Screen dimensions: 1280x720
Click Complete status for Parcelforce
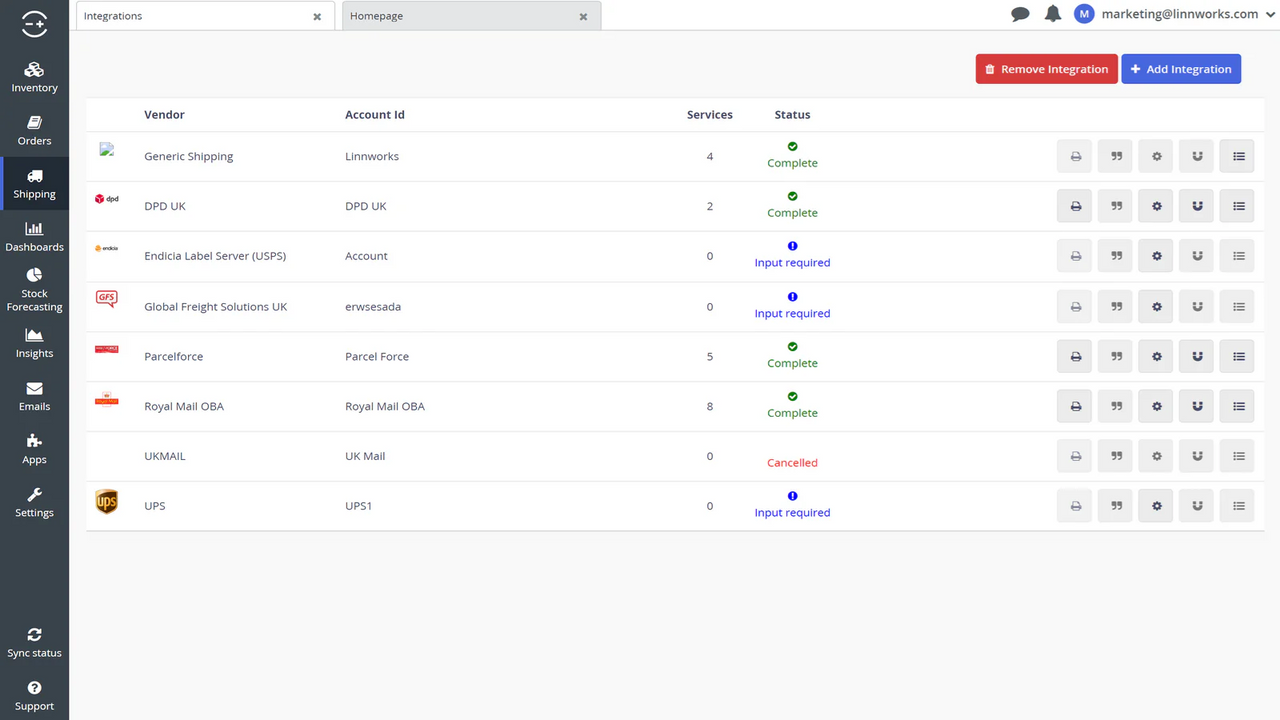point(792,363)
